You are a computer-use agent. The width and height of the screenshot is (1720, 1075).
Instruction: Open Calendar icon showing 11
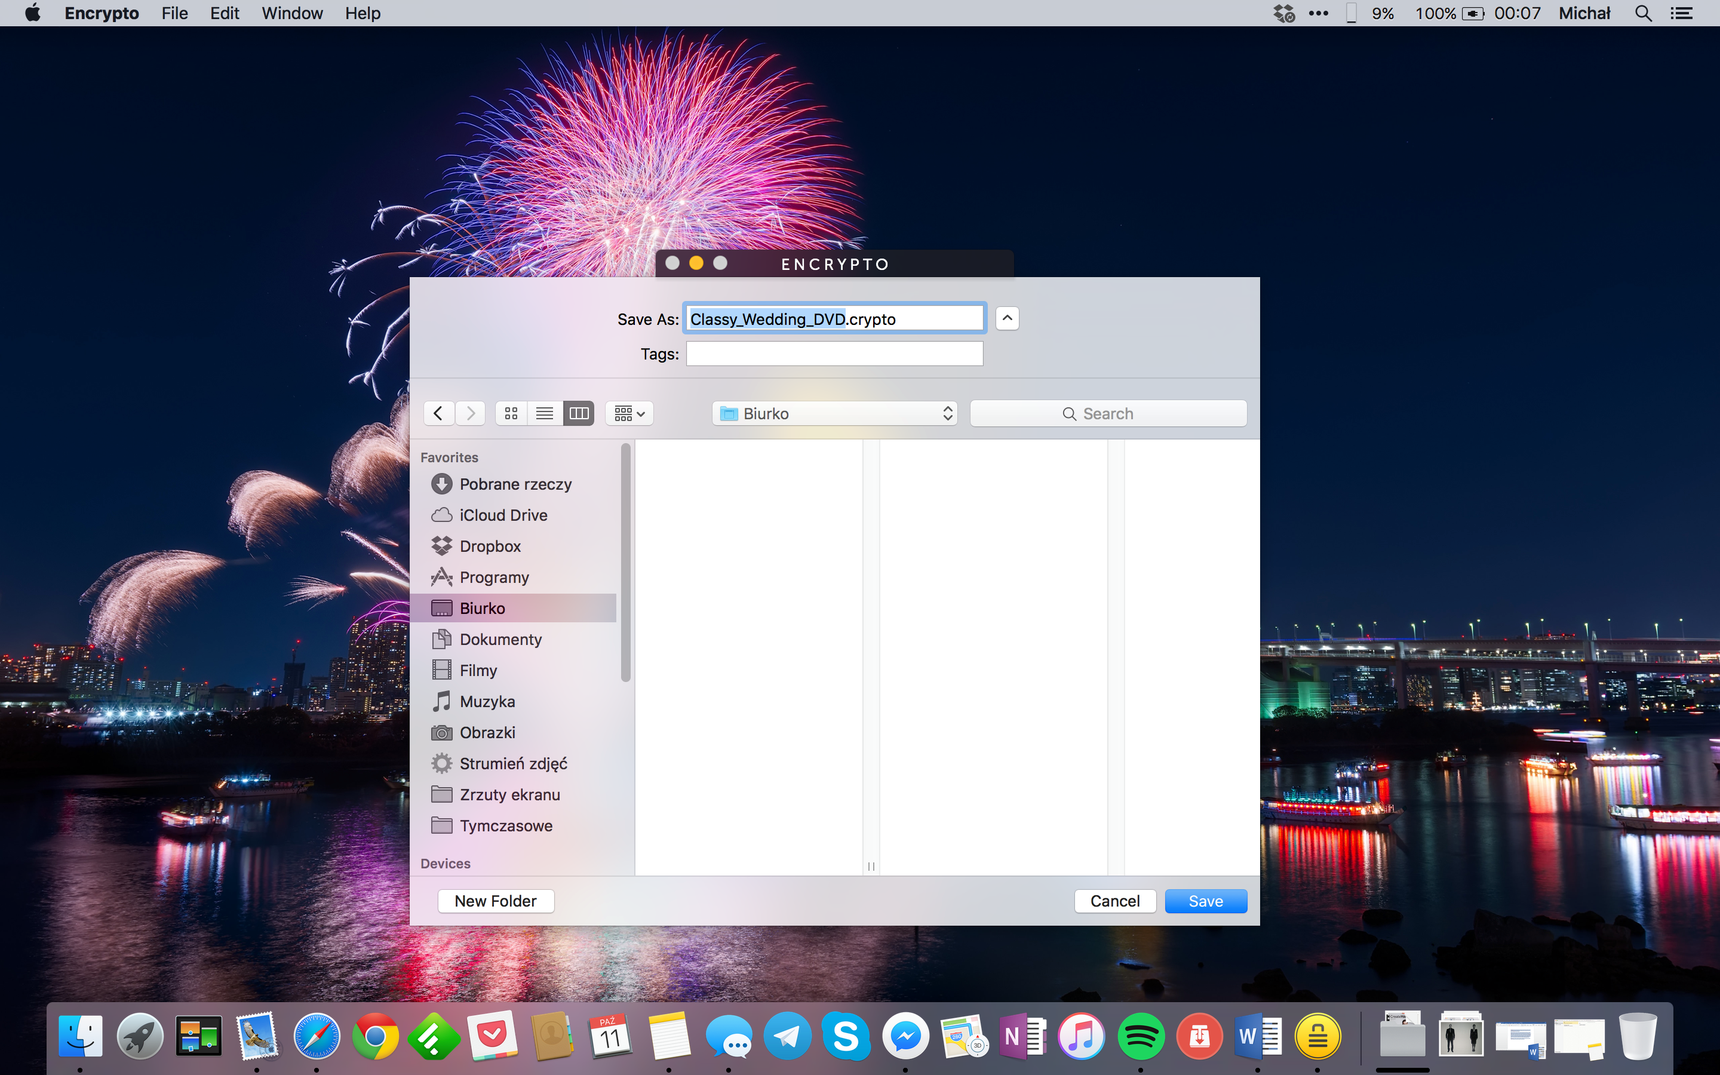click(x=610, y=1037)
